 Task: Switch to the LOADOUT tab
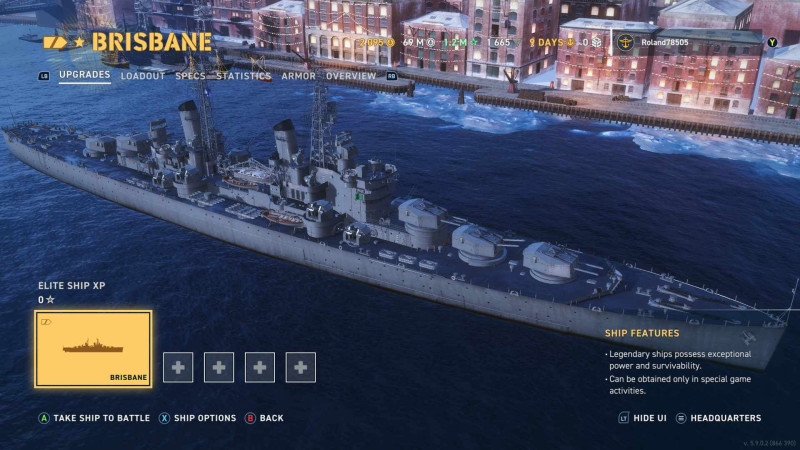click(x=143, y=76)
